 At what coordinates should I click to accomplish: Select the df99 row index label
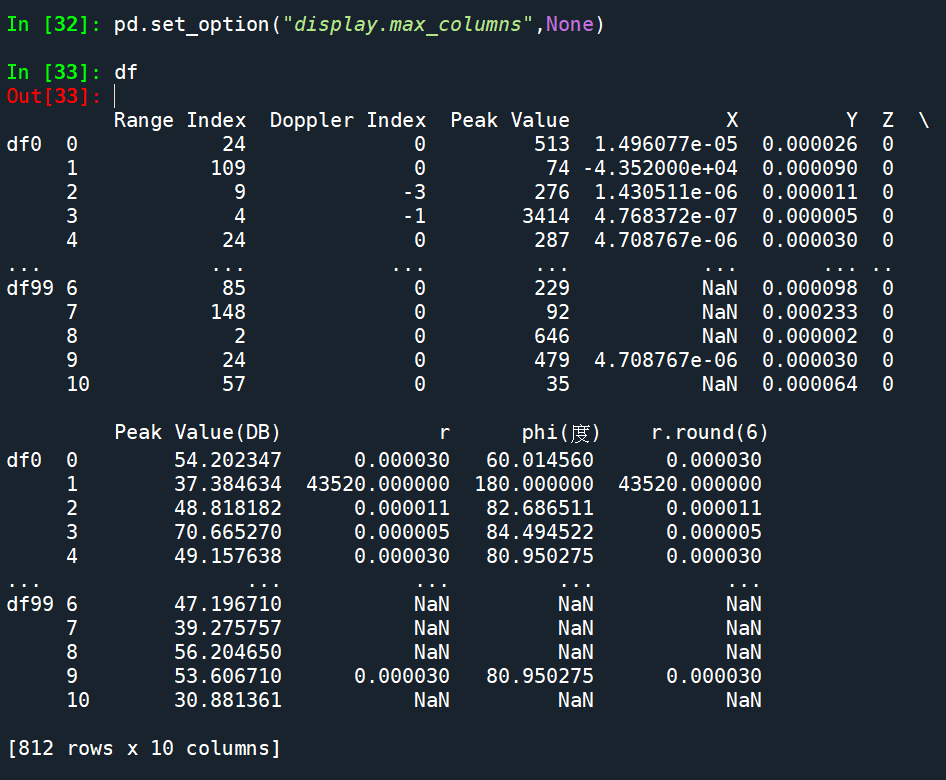pos(28,287)
